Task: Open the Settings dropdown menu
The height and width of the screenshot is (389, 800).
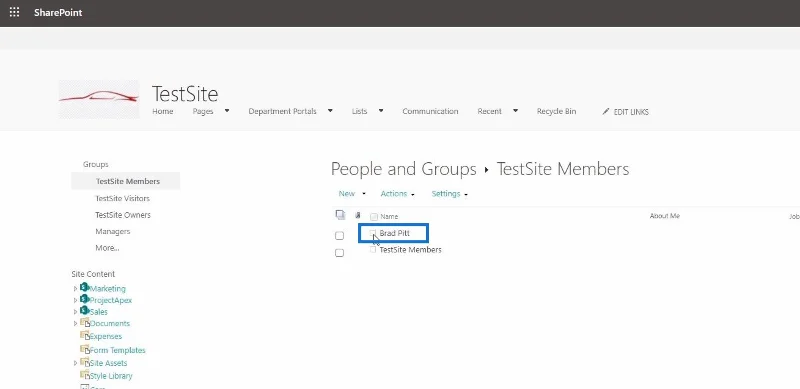Action: tap(449, 193)
